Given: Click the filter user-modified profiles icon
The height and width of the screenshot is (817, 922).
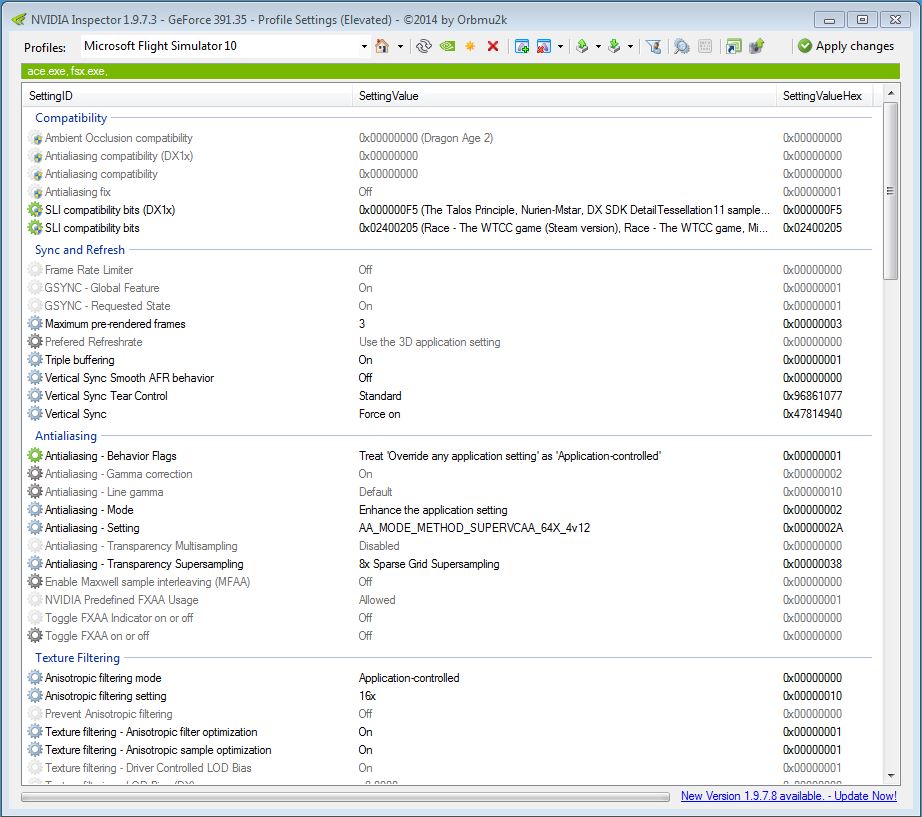Looking at the screenshot, I should (653, 46).
